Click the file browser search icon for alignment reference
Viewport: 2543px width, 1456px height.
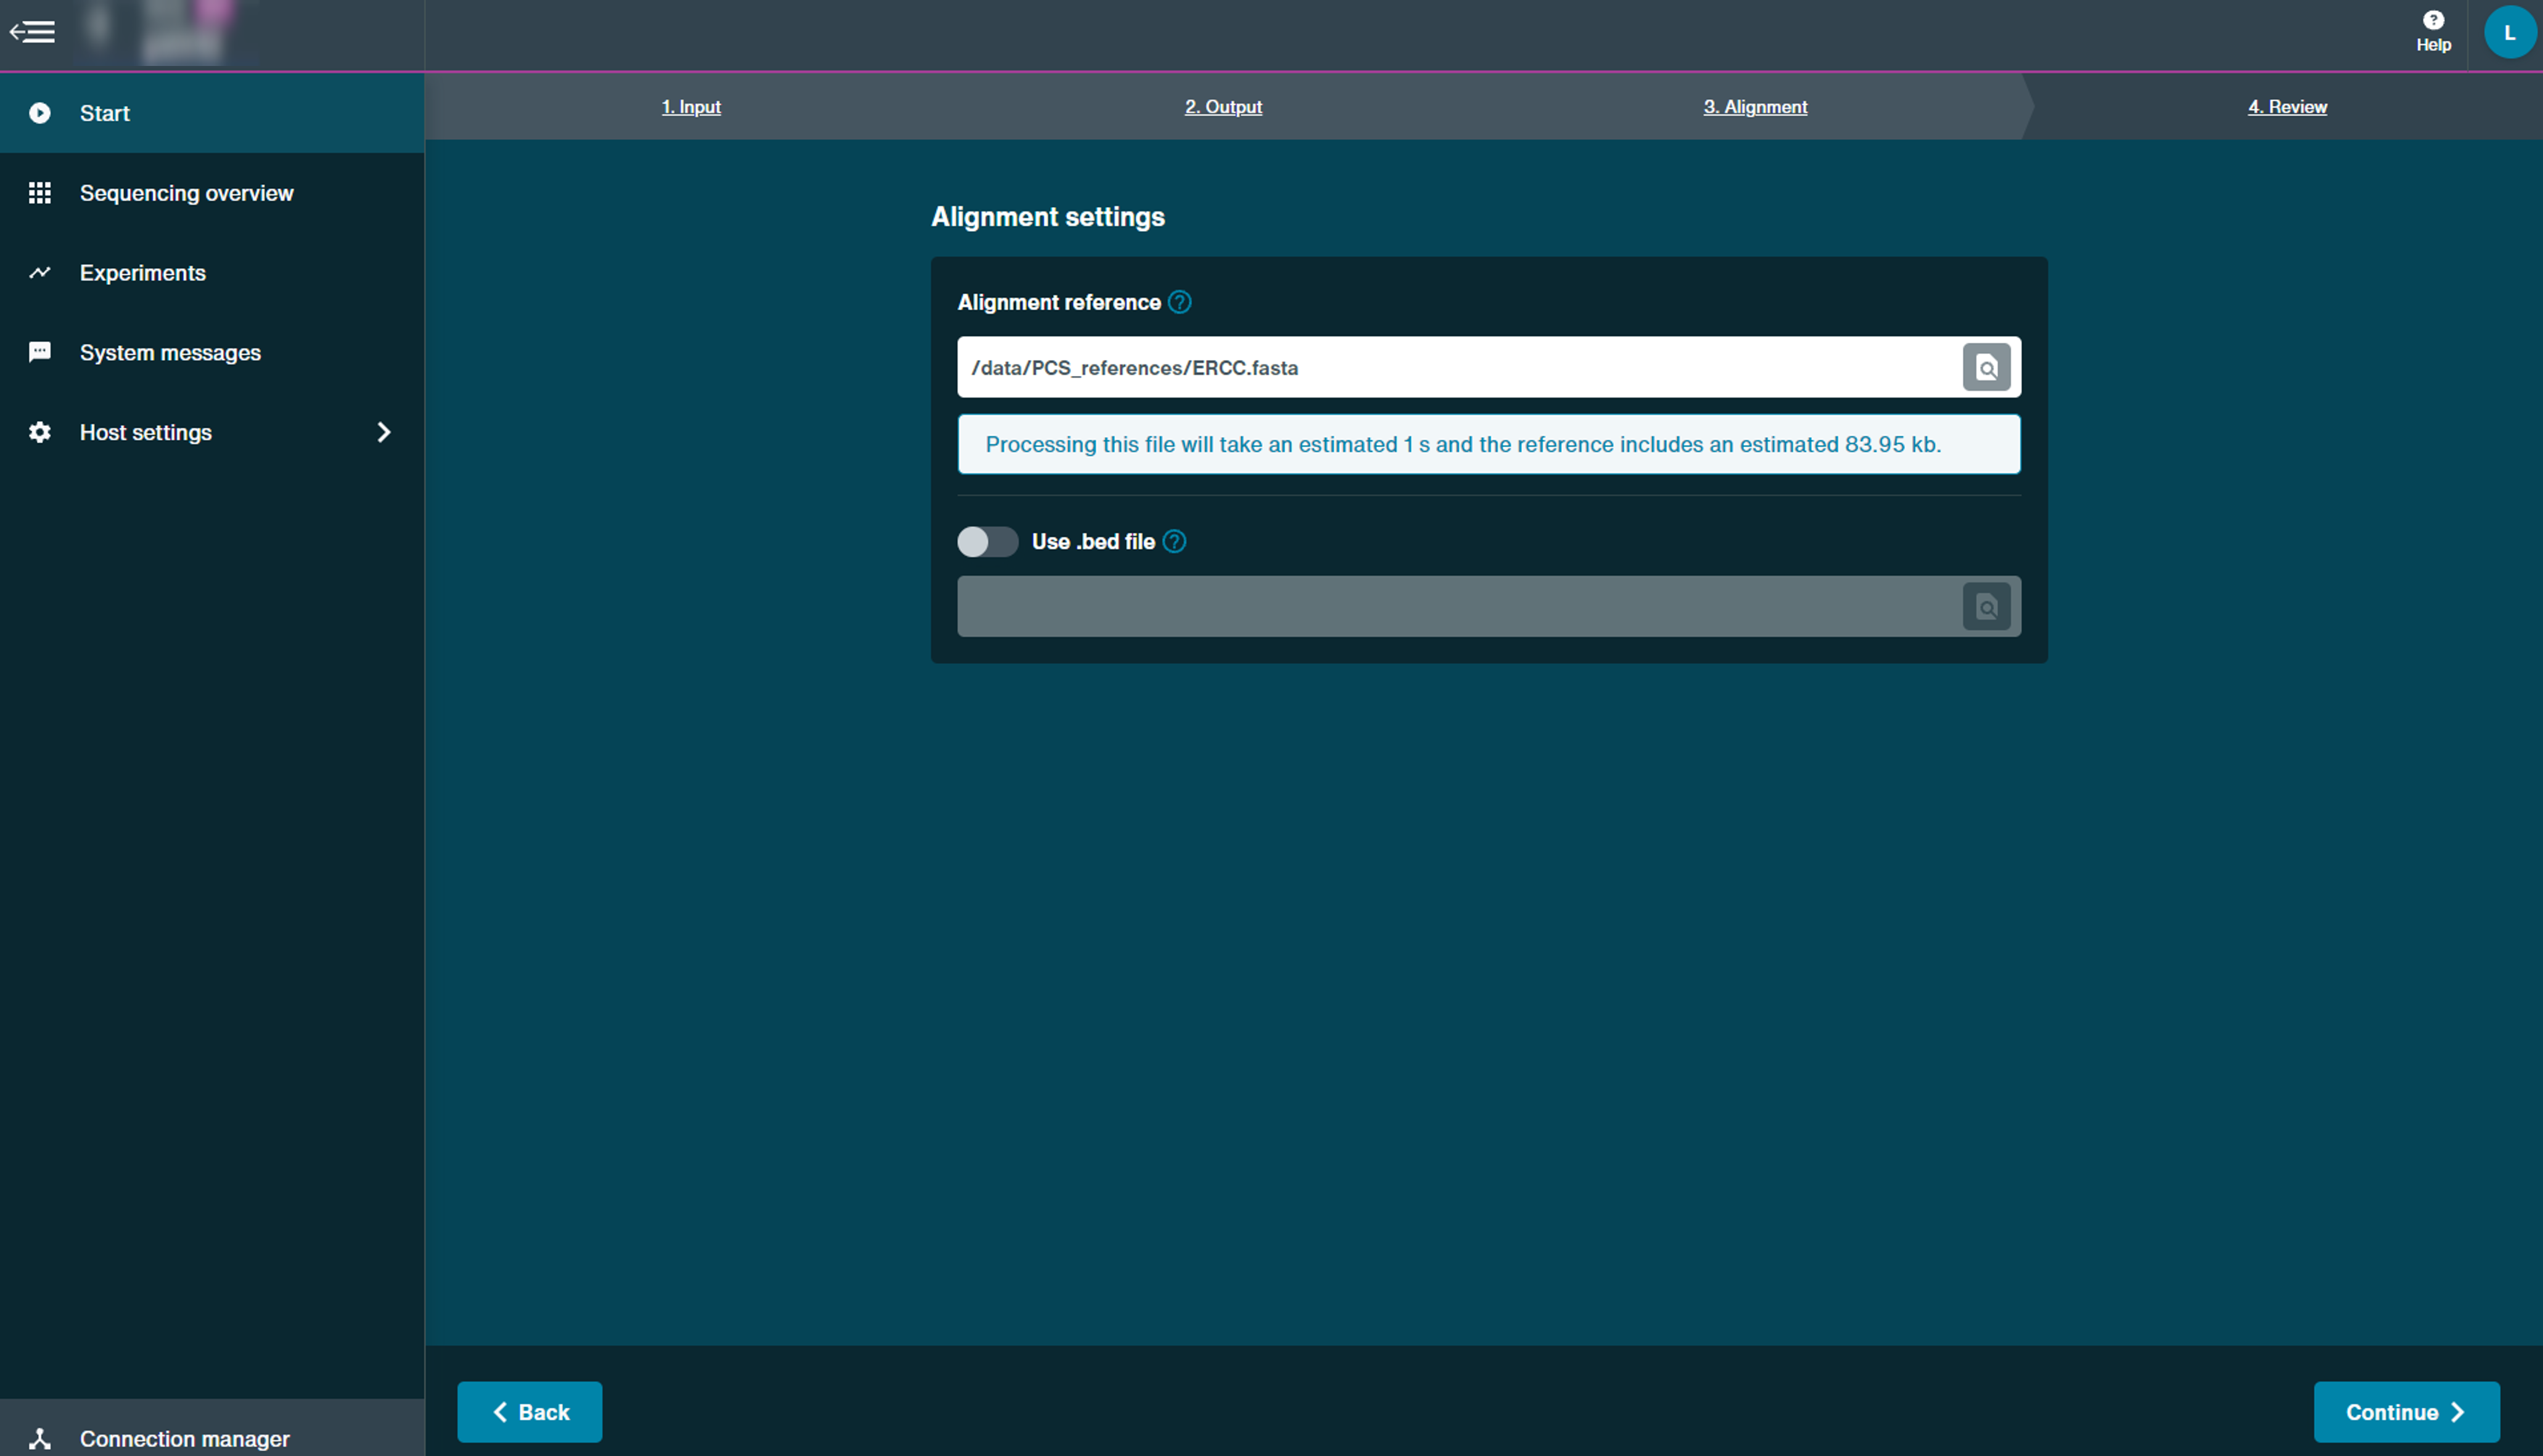(x=1984, y=367)
